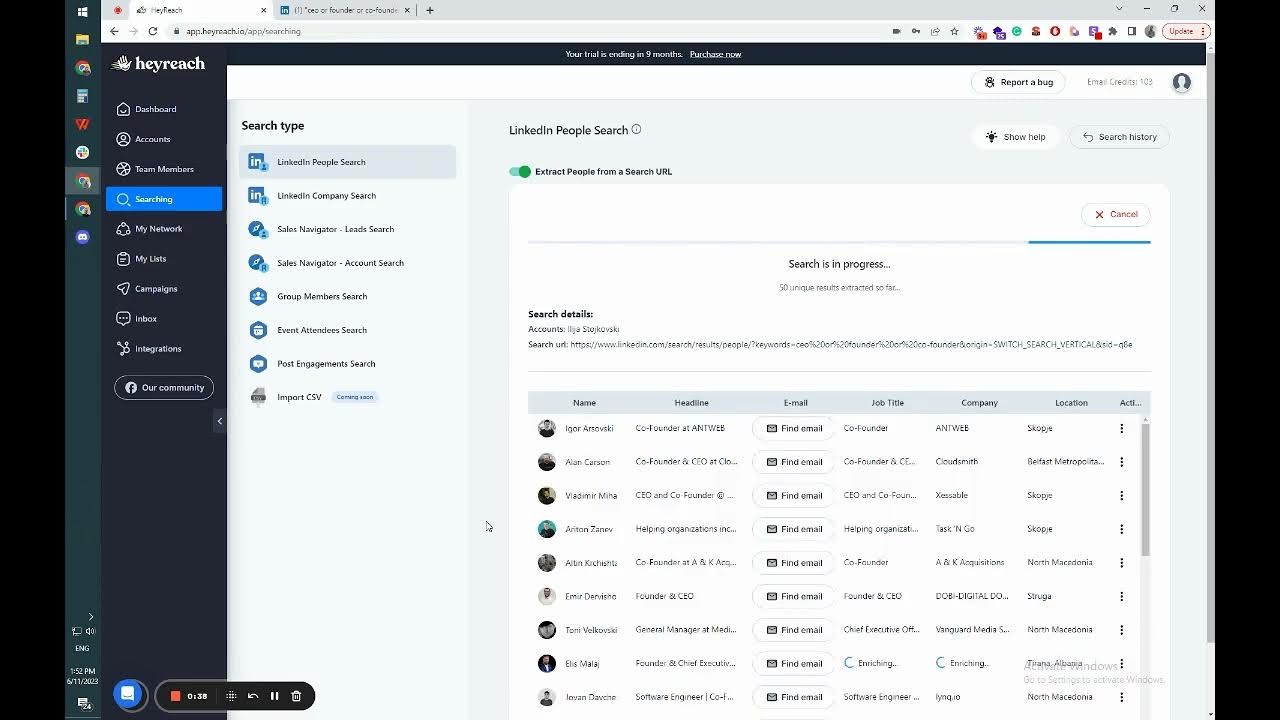Select LinkedIn People Search type

click(x=347, y=162)
